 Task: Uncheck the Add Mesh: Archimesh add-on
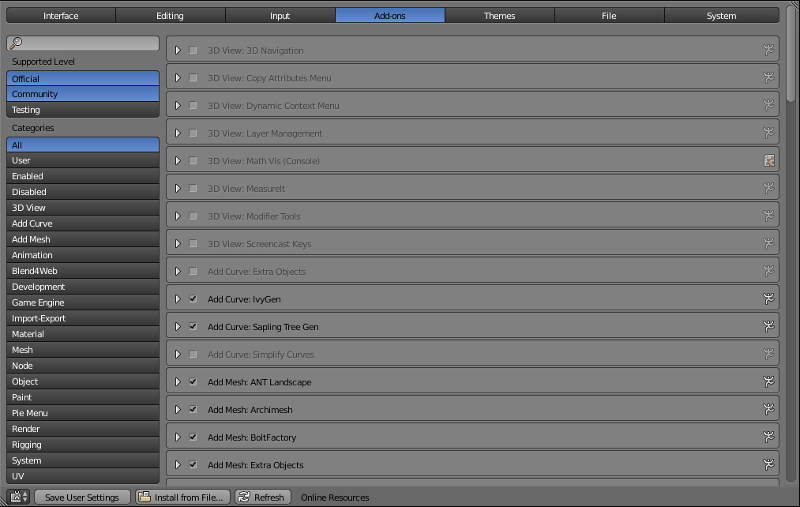click(x=193, y=410)
